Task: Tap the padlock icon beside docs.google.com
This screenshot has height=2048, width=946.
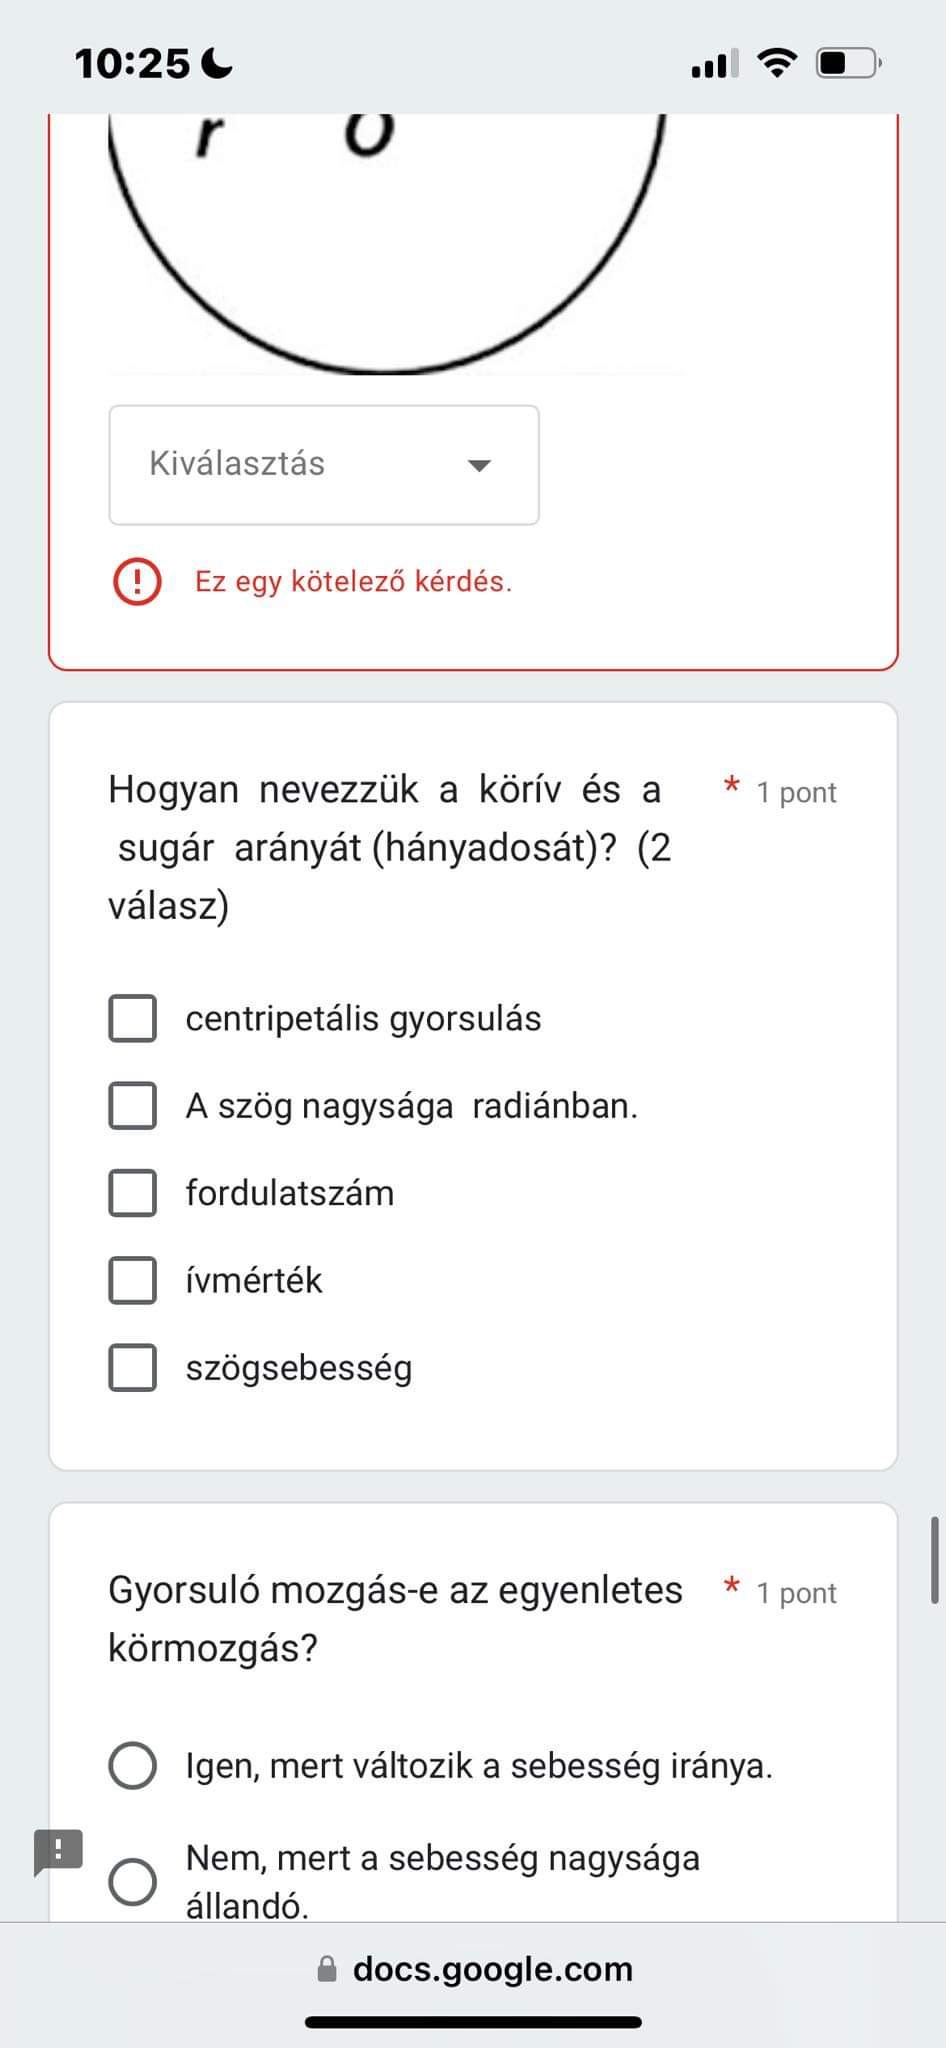Action: click(326, 1969)
